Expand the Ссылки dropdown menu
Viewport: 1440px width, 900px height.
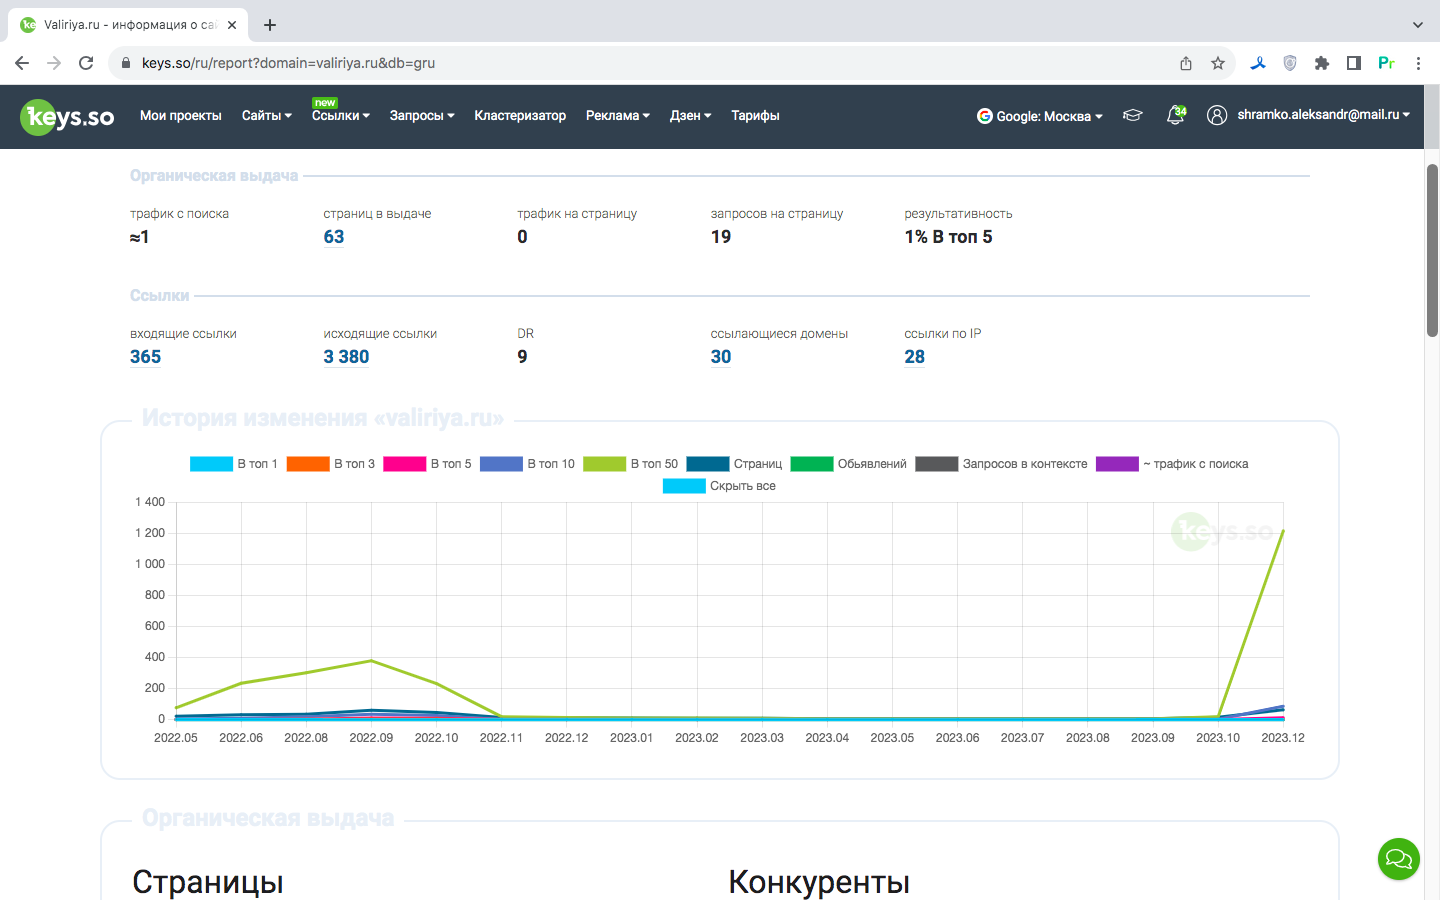[x=341, y=116]
